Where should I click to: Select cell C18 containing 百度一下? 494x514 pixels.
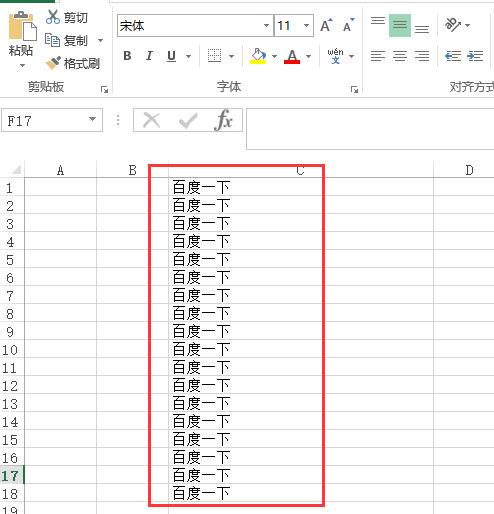[301, 493]
